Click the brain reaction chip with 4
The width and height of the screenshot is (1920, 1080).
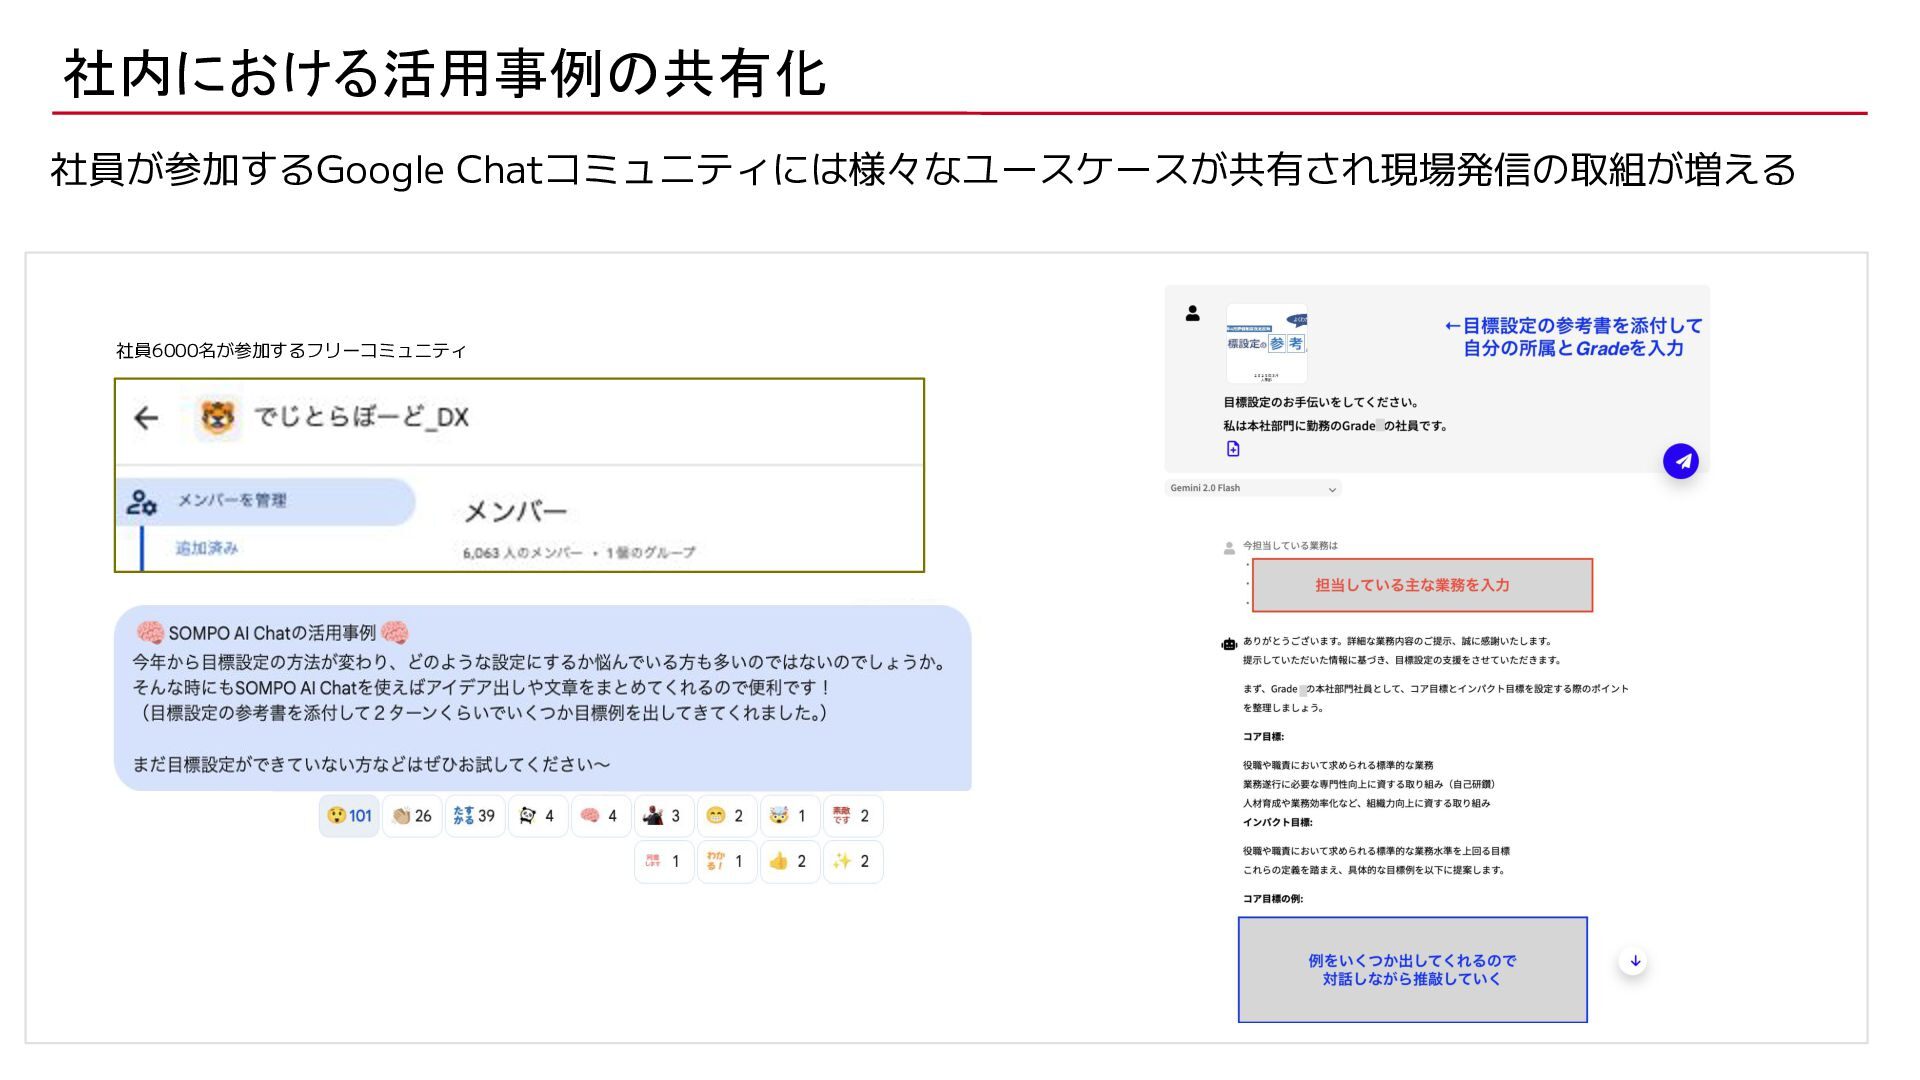[x=601, y=816]
